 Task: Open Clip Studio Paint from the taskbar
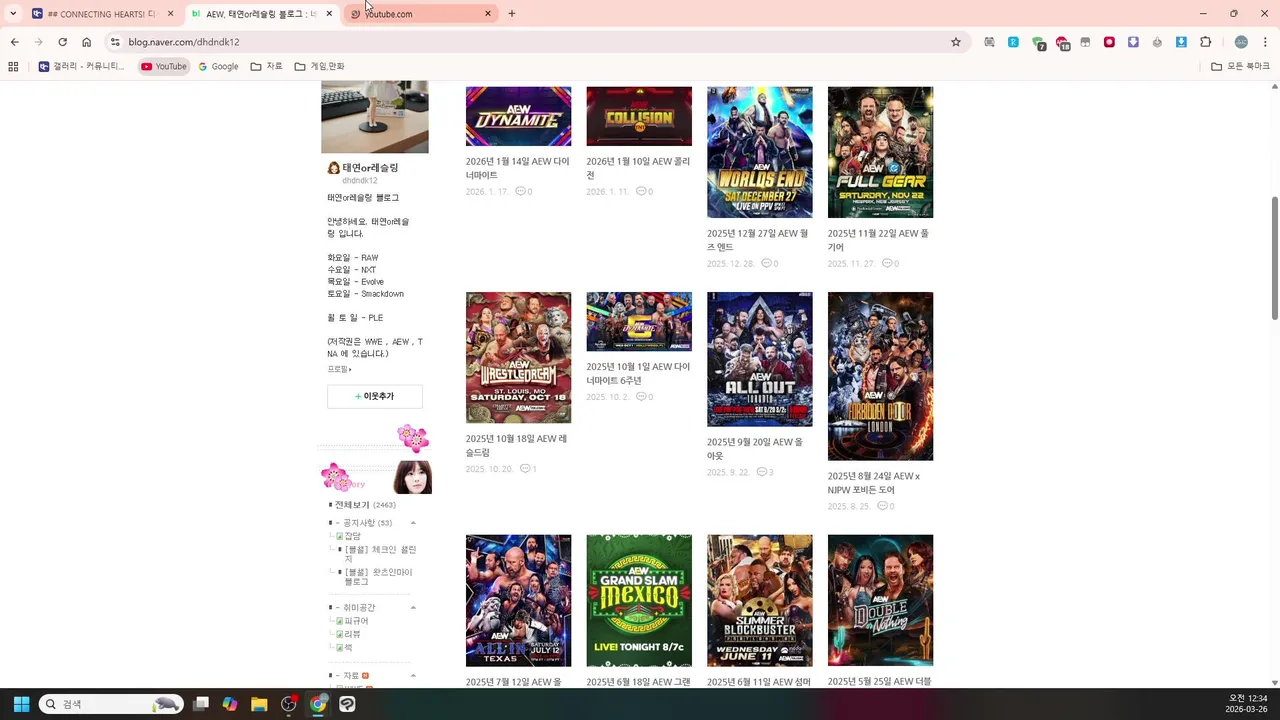point(347,704)
